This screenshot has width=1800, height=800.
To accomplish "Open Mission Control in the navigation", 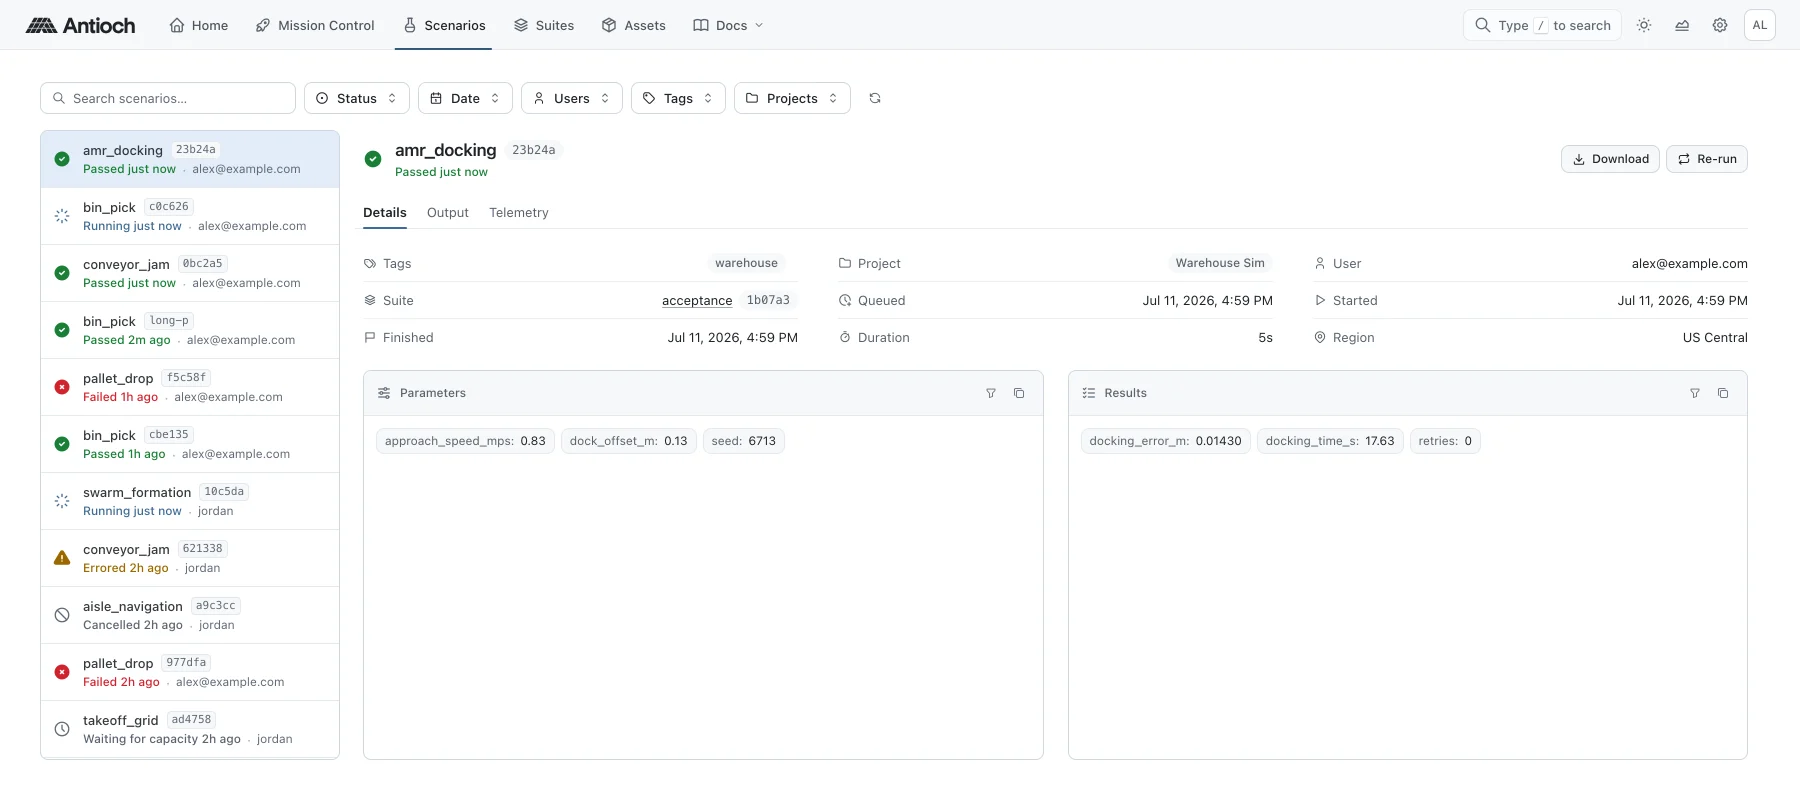I will tap(315, 25).
